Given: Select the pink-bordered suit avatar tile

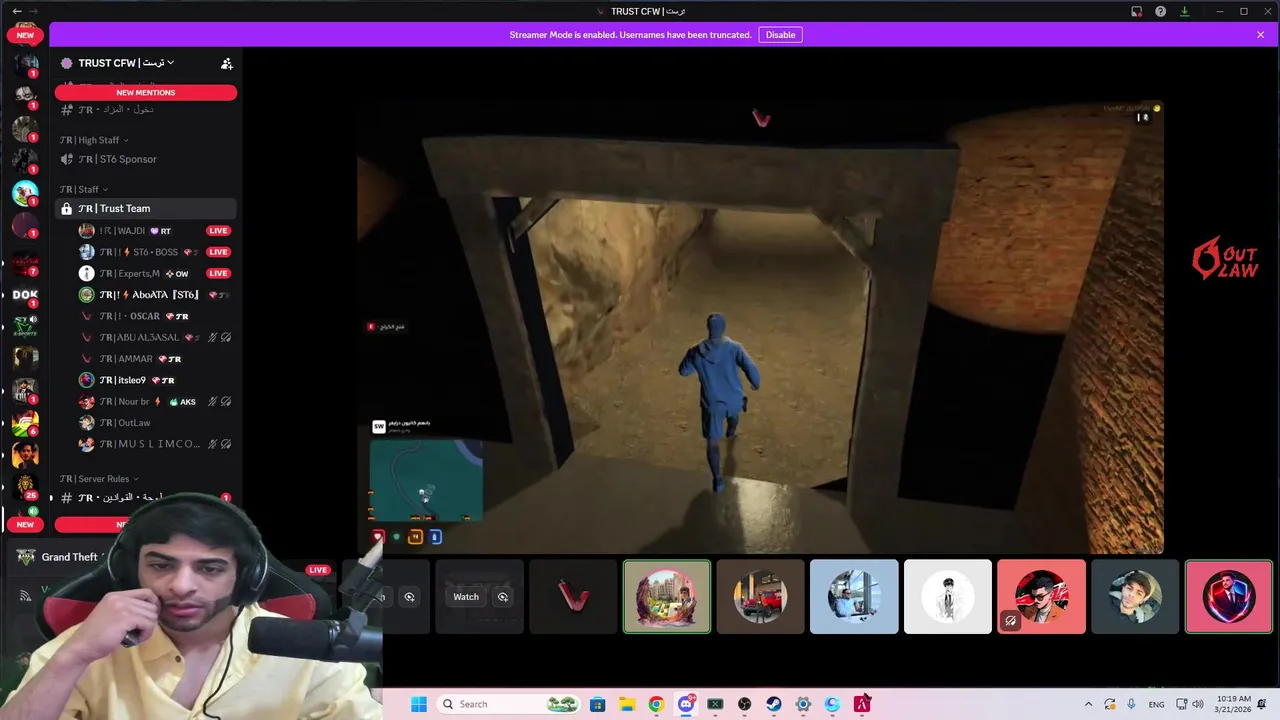Looking at the screenshot, I should pyautogui.click(x=1229, y=597).
